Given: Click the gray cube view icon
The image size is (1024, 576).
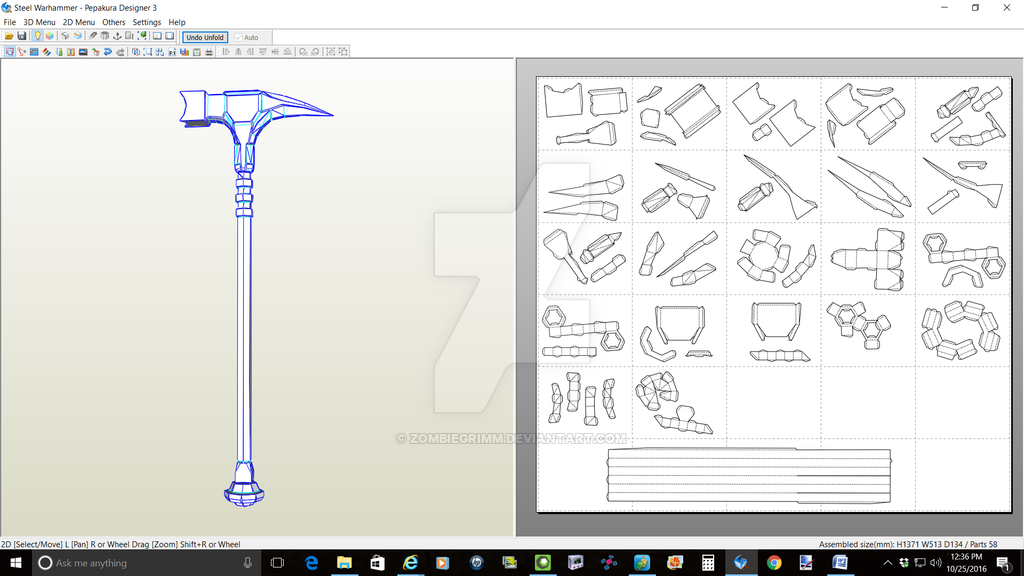Looking at the screenshot, I should coord(65,36).
